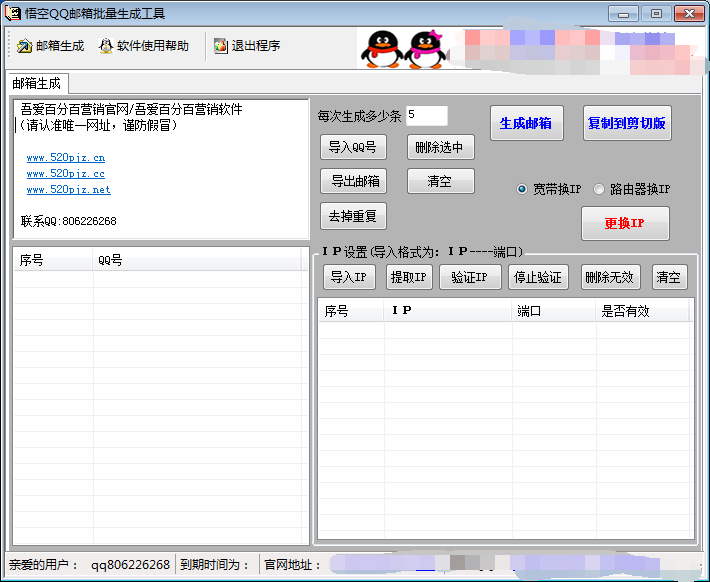710x582 pixels.
Task: Click the 退出程序 toolbar icon
Action: pyautogui.click(x=221, y=46)
